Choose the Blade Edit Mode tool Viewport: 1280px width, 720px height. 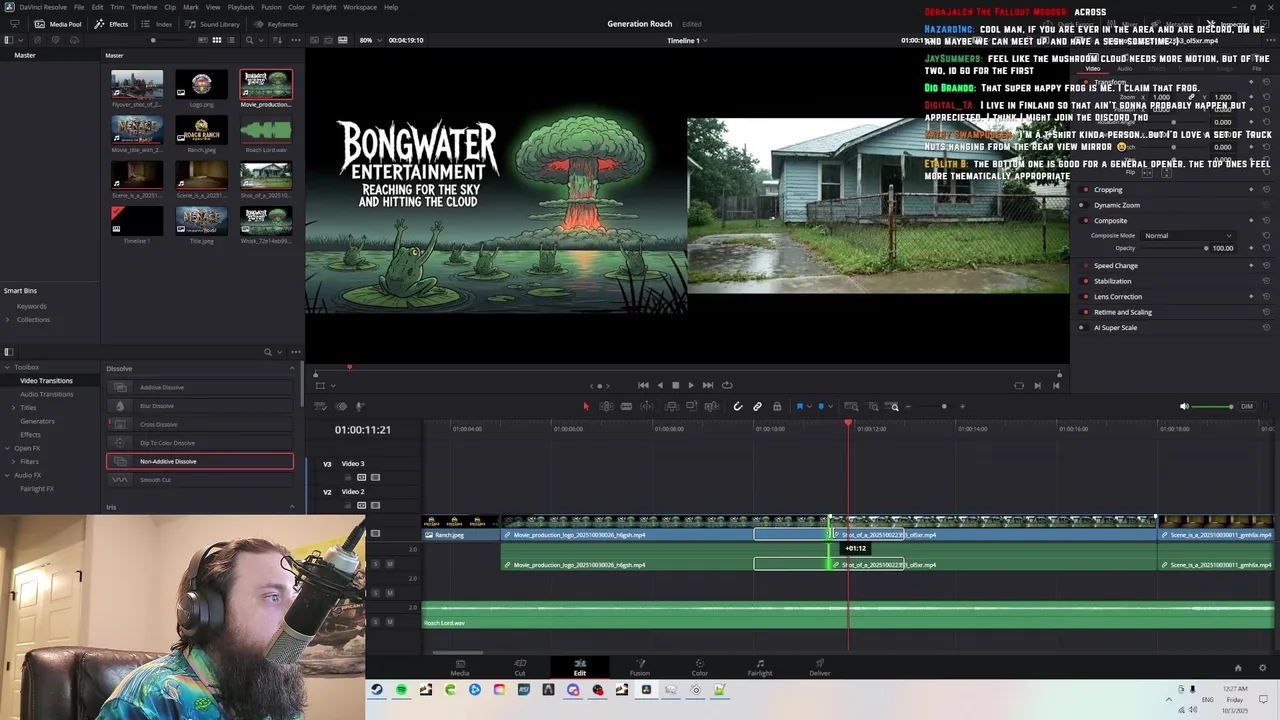click(x=626, y=406)
